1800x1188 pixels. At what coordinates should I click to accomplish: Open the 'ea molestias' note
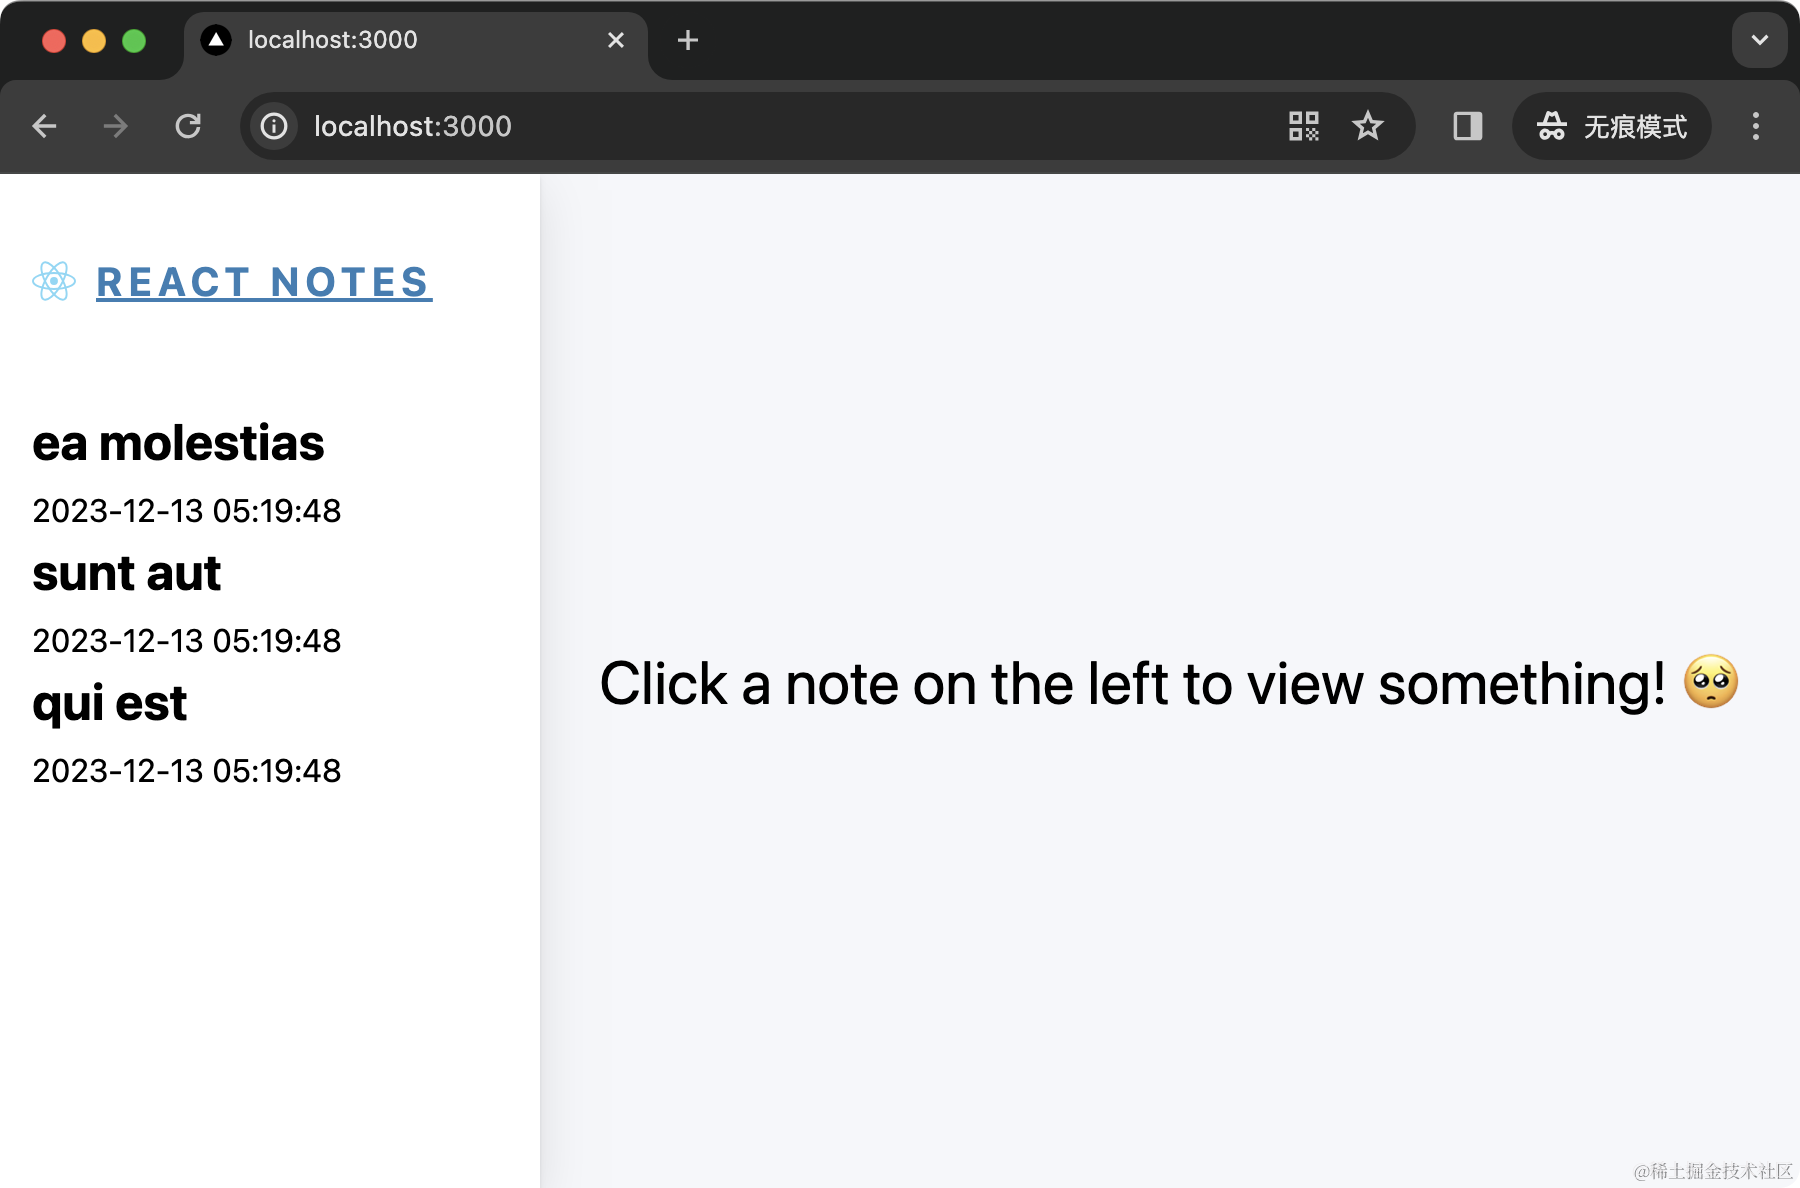click(178, 443)
